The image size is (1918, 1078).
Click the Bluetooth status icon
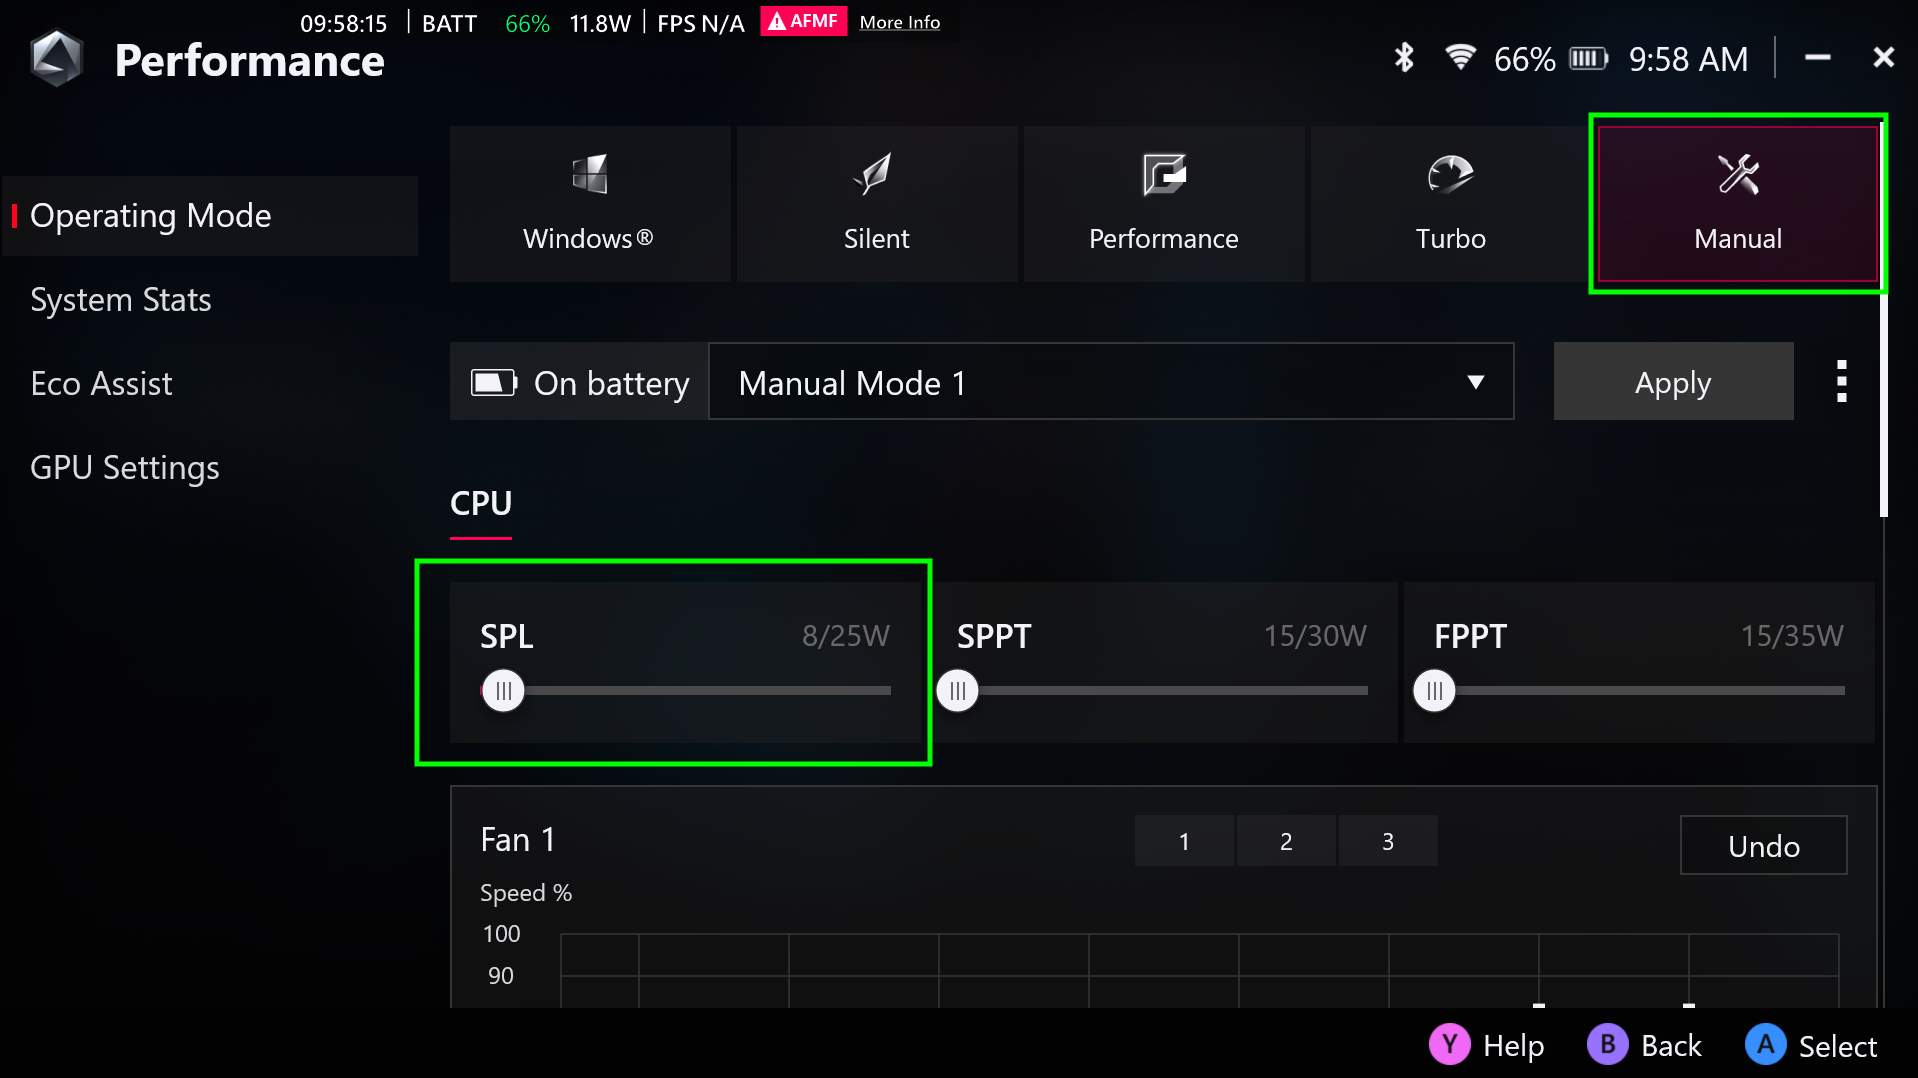pyautogui.click(x=1404, y=58)
